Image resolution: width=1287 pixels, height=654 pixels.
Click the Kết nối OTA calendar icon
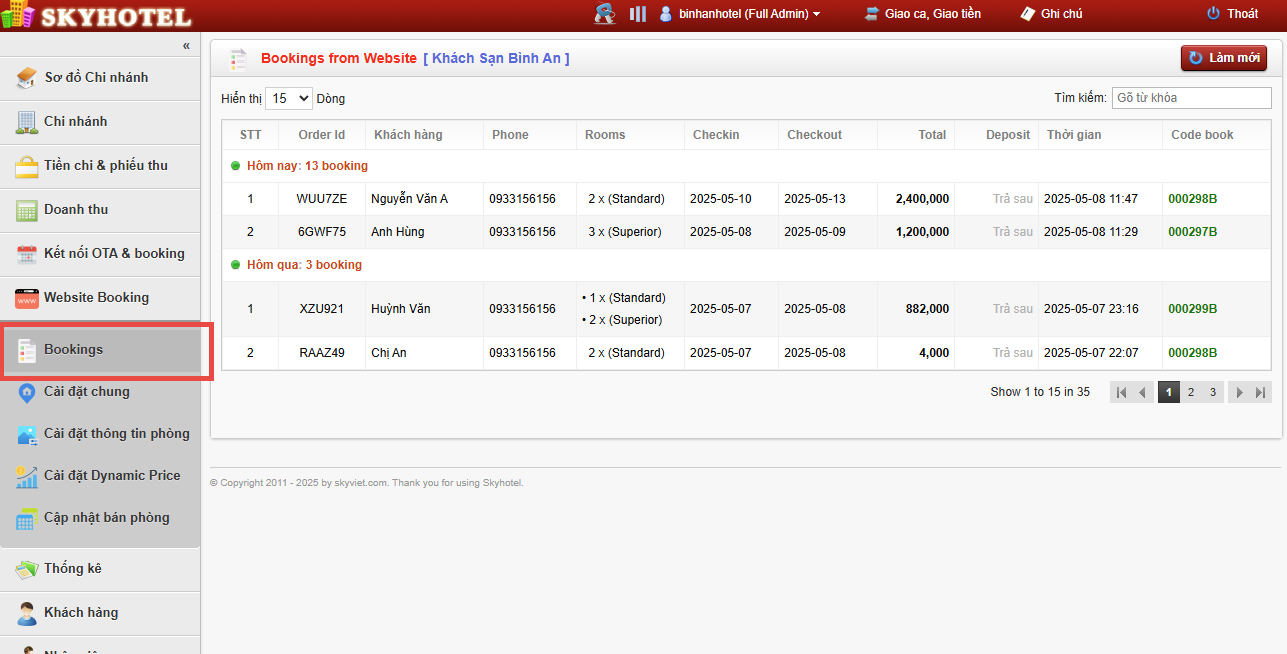(27, 254)
